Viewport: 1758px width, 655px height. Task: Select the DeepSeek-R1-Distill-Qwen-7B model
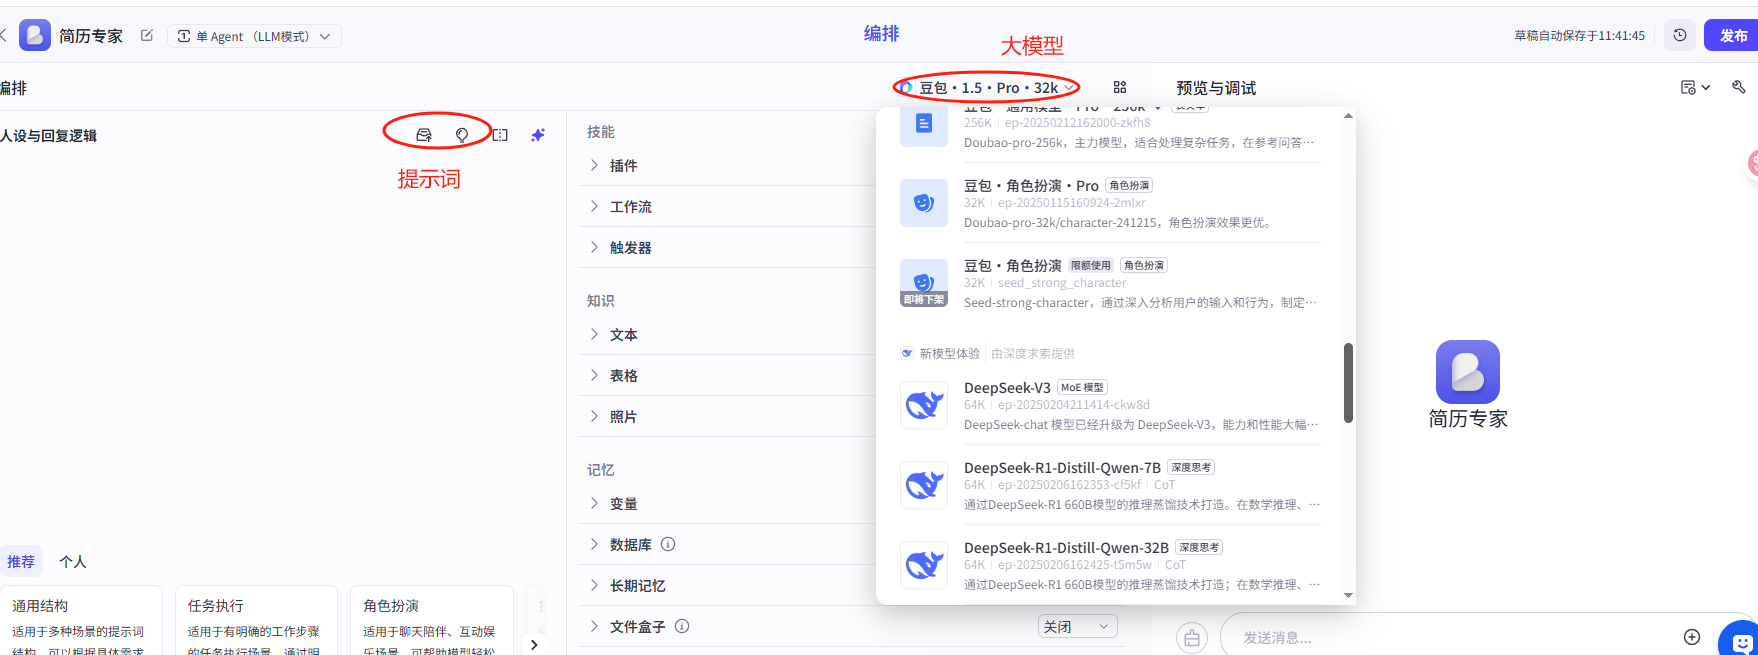point(1110,485)
